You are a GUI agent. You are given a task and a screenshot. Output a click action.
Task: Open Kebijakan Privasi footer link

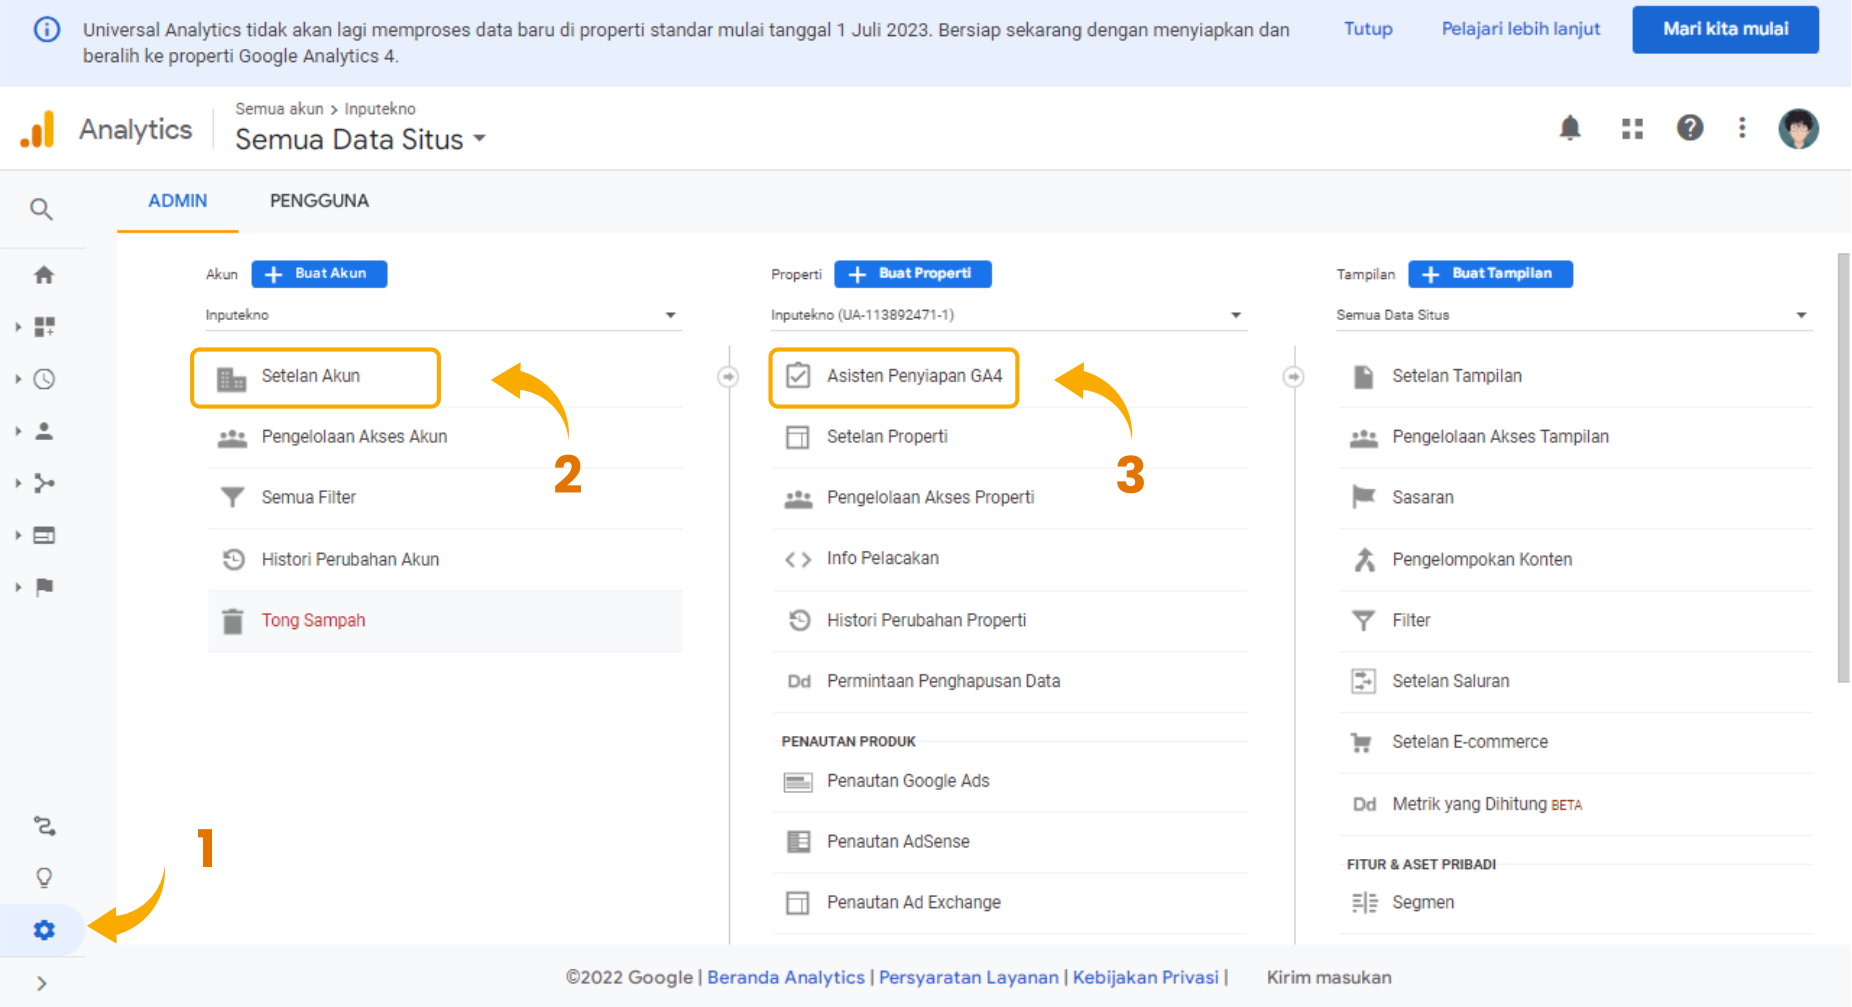click(x=1145, y=977)
